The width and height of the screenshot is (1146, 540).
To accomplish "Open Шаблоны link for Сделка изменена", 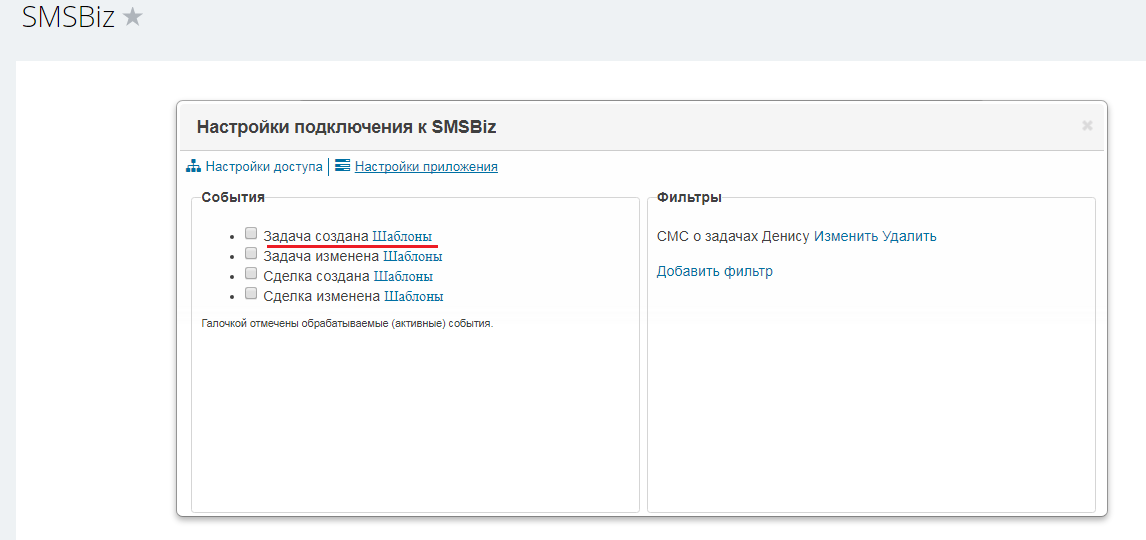I will pos(414,296).
